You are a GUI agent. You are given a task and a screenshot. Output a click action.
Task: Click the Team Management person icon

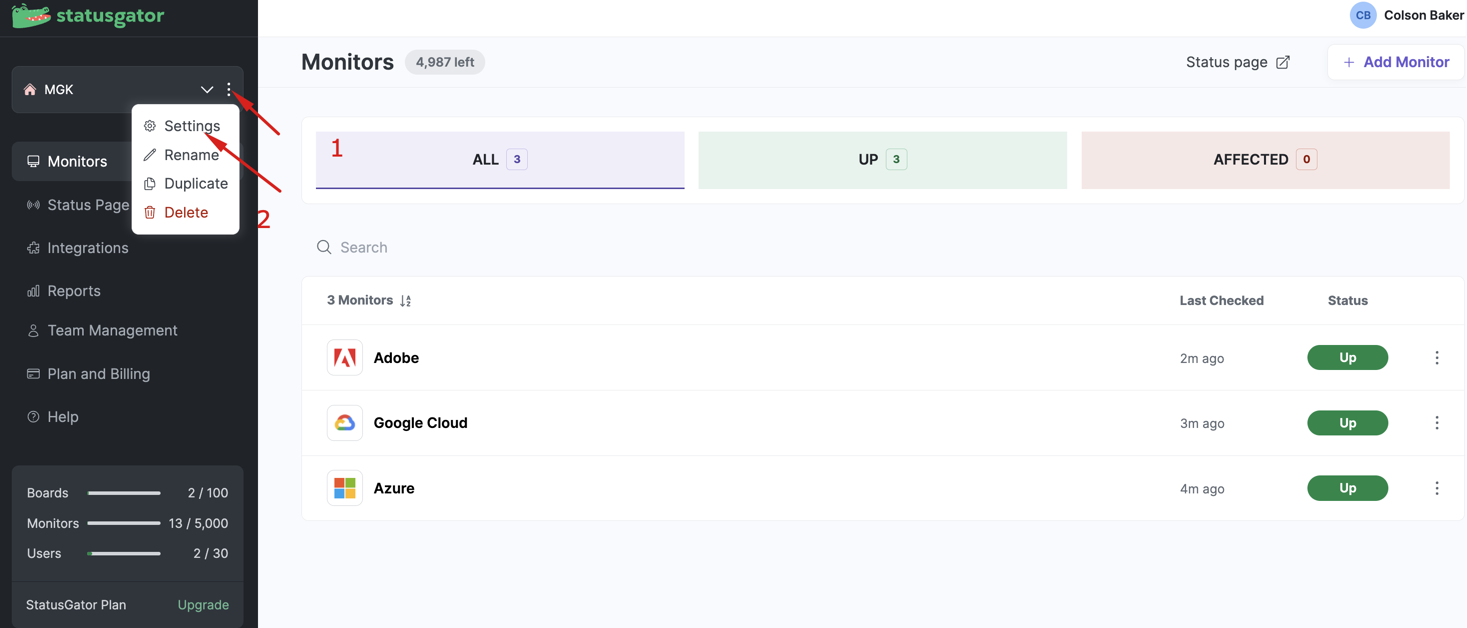33,330
